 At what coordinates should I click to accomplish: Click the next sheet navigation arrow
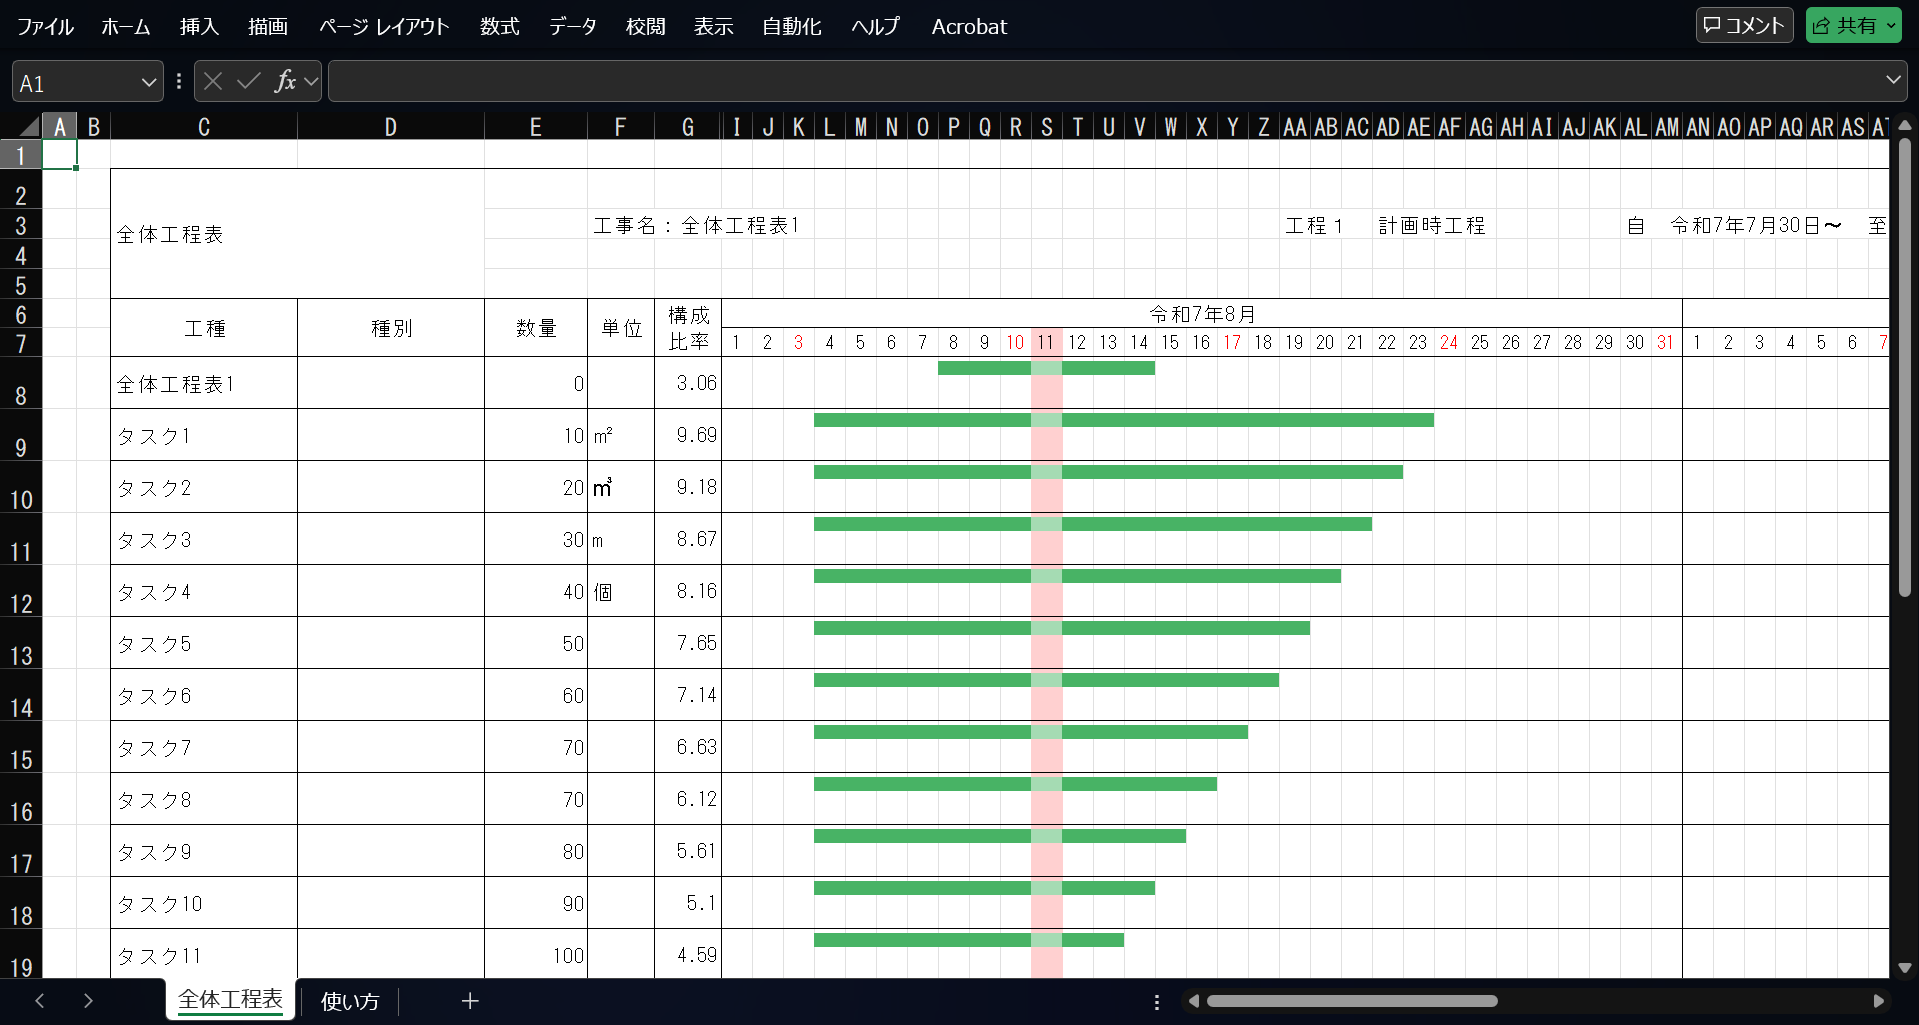[x=88, y=1001]
